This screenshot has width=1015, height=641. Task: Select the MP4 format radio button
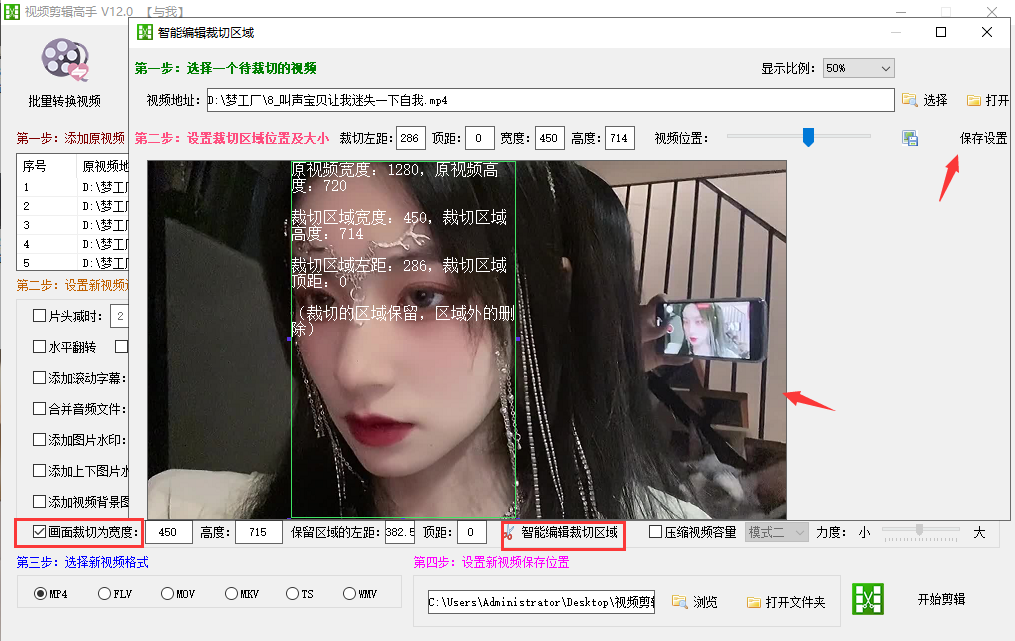tap(40, 594)
